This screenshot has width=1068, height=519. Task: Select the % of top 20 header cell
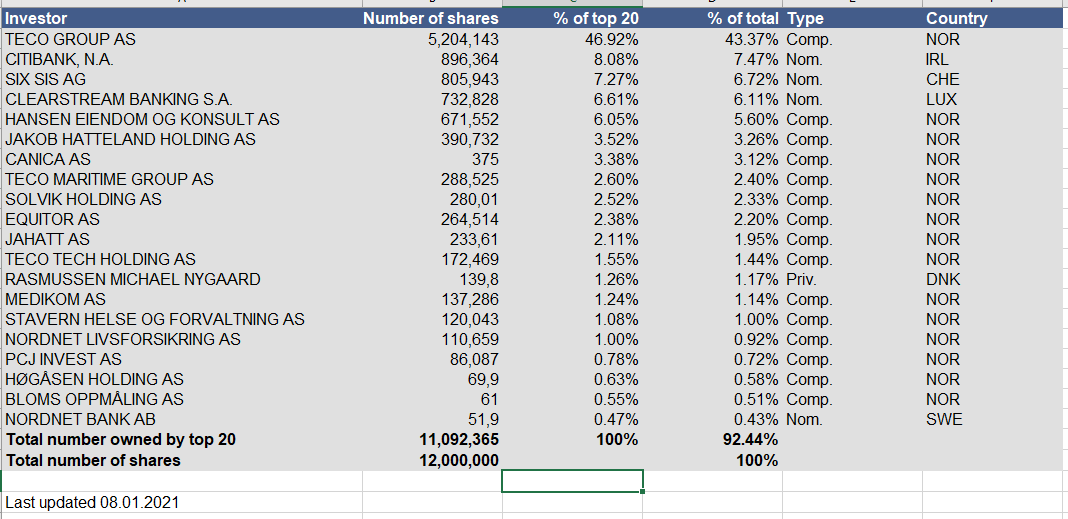click(596, 19)
